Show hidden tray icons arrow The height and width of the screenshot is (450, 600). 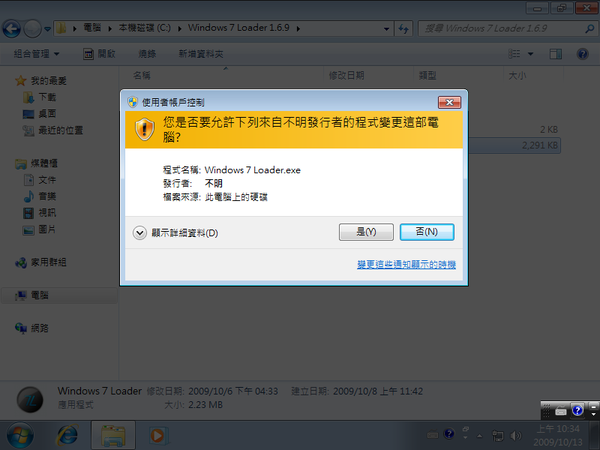click(479, 435)
